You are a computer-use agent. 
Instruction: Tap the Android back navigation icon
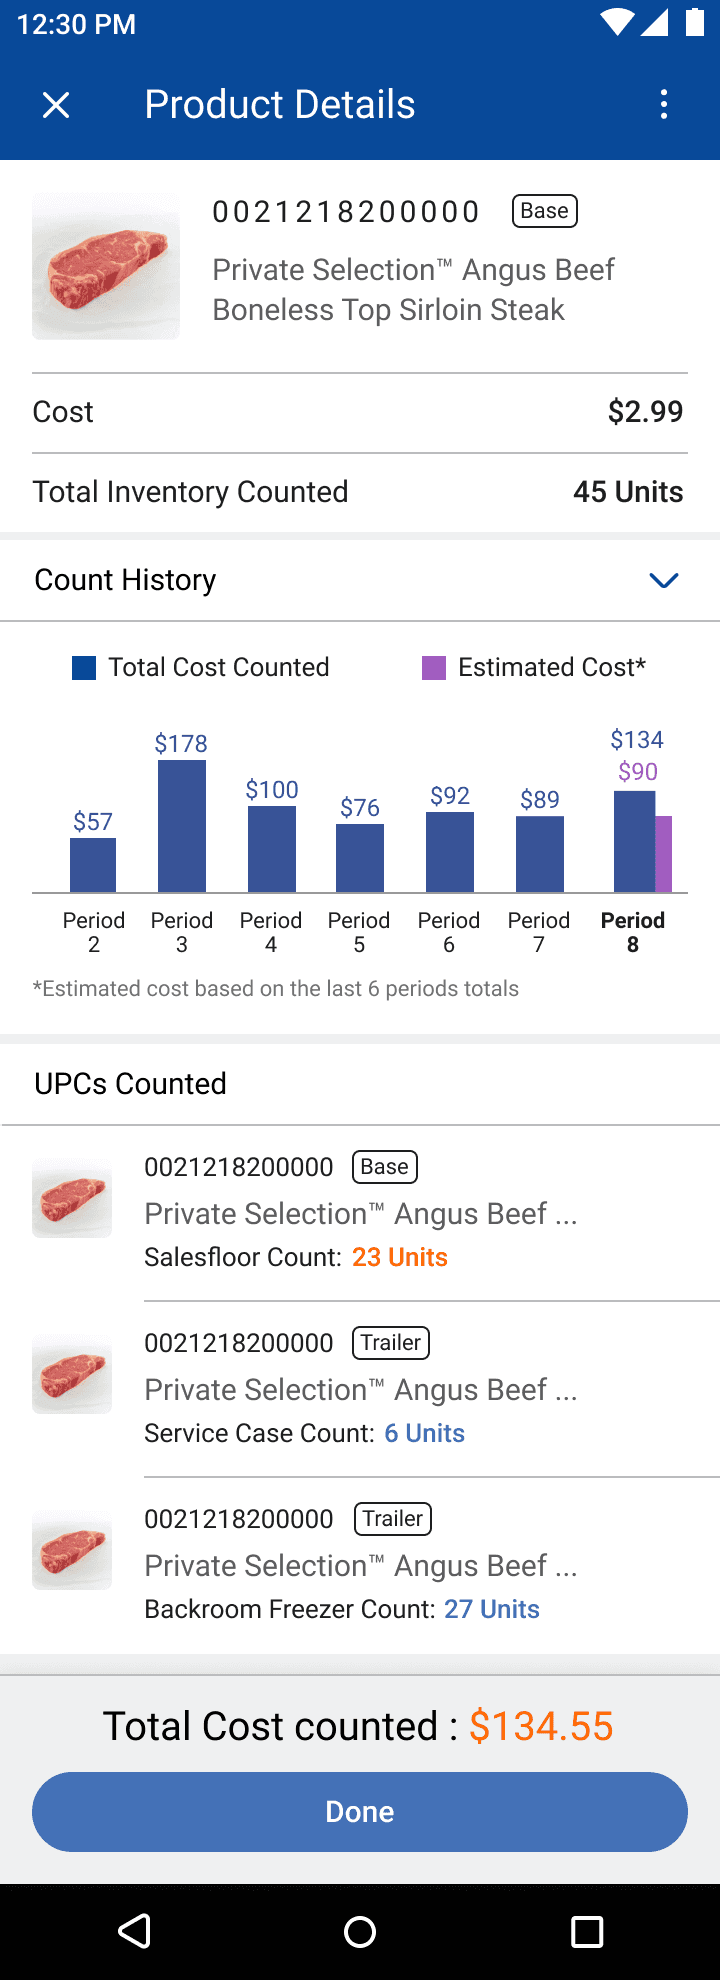[134, 1931]
